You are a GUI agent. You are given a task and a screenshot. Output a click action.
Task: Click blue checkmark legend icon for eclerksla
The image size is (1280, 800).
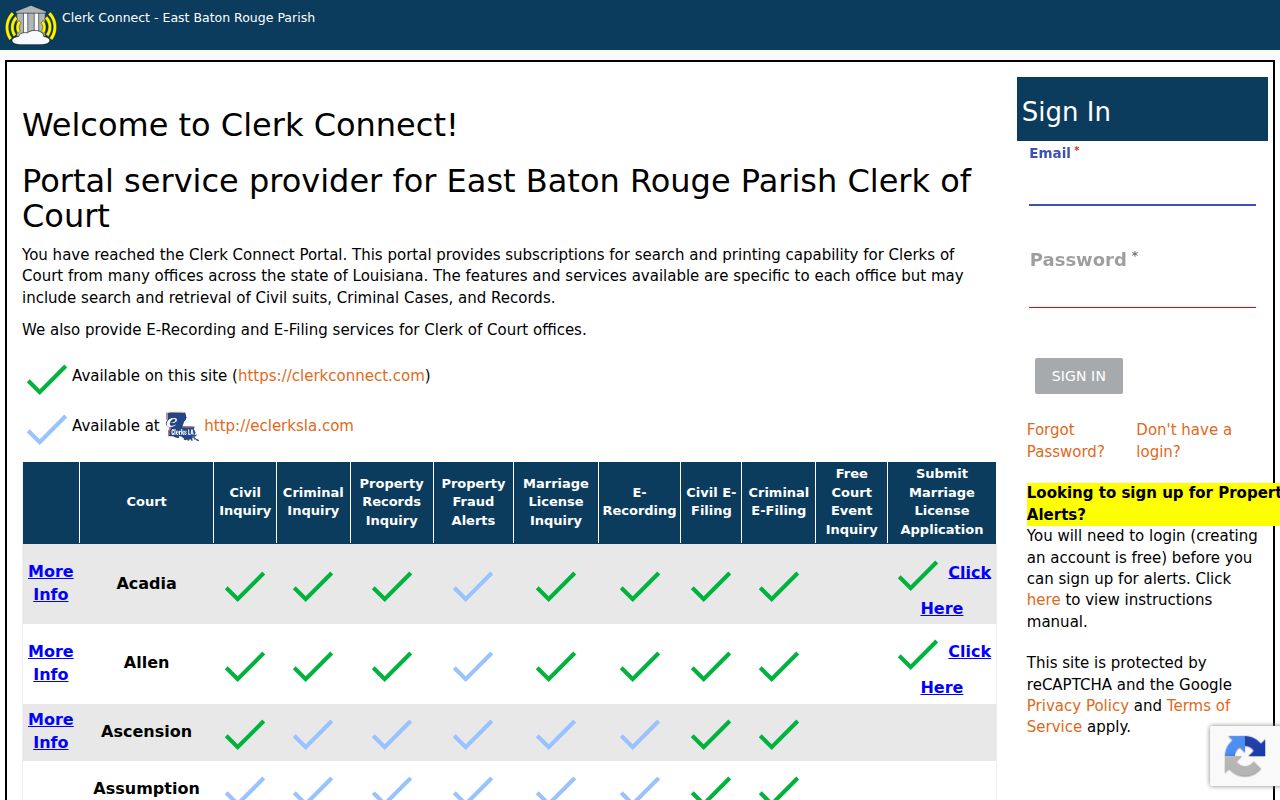(x=47, y=429)
